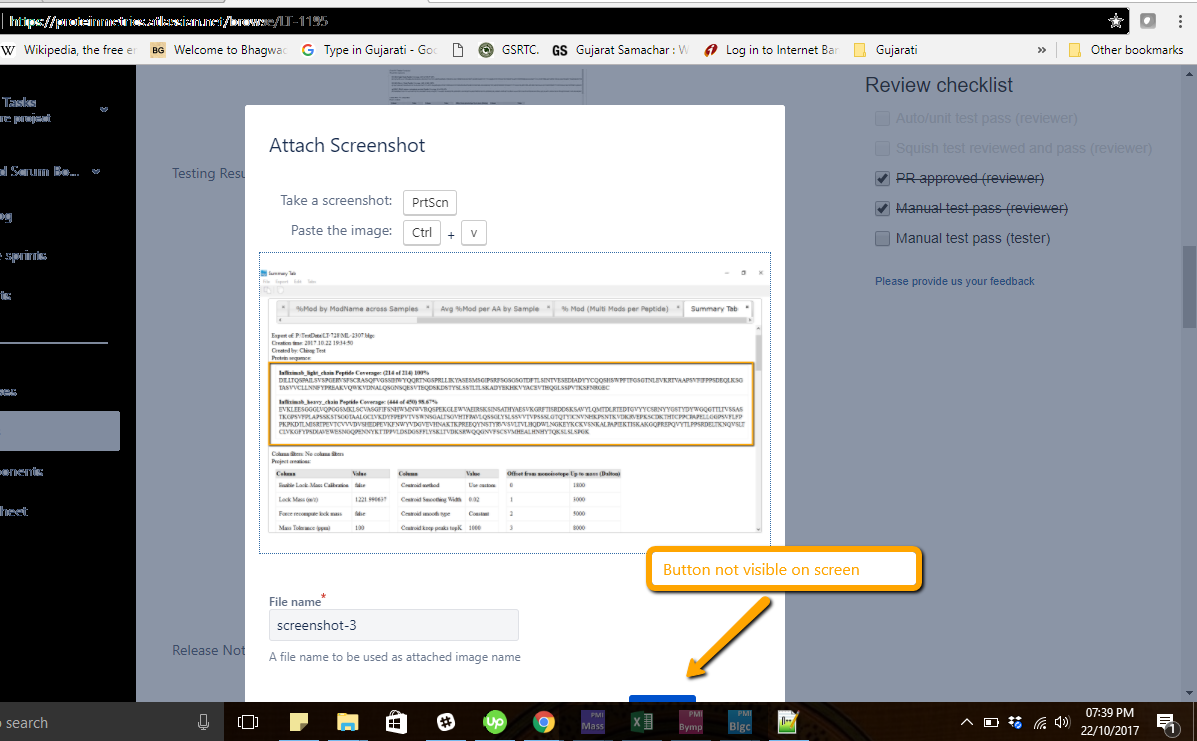Screen dimensions: 1197x741
Task: Bookmark this page with the star icon
Action: pos(1115,21)
